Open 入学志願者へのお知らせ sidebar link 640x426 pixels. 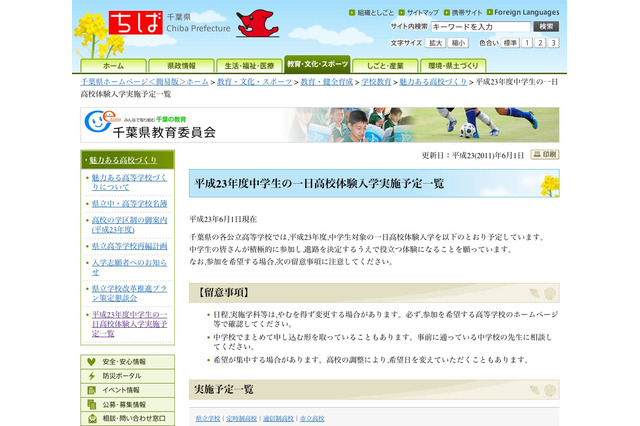(x=129, y=267)
